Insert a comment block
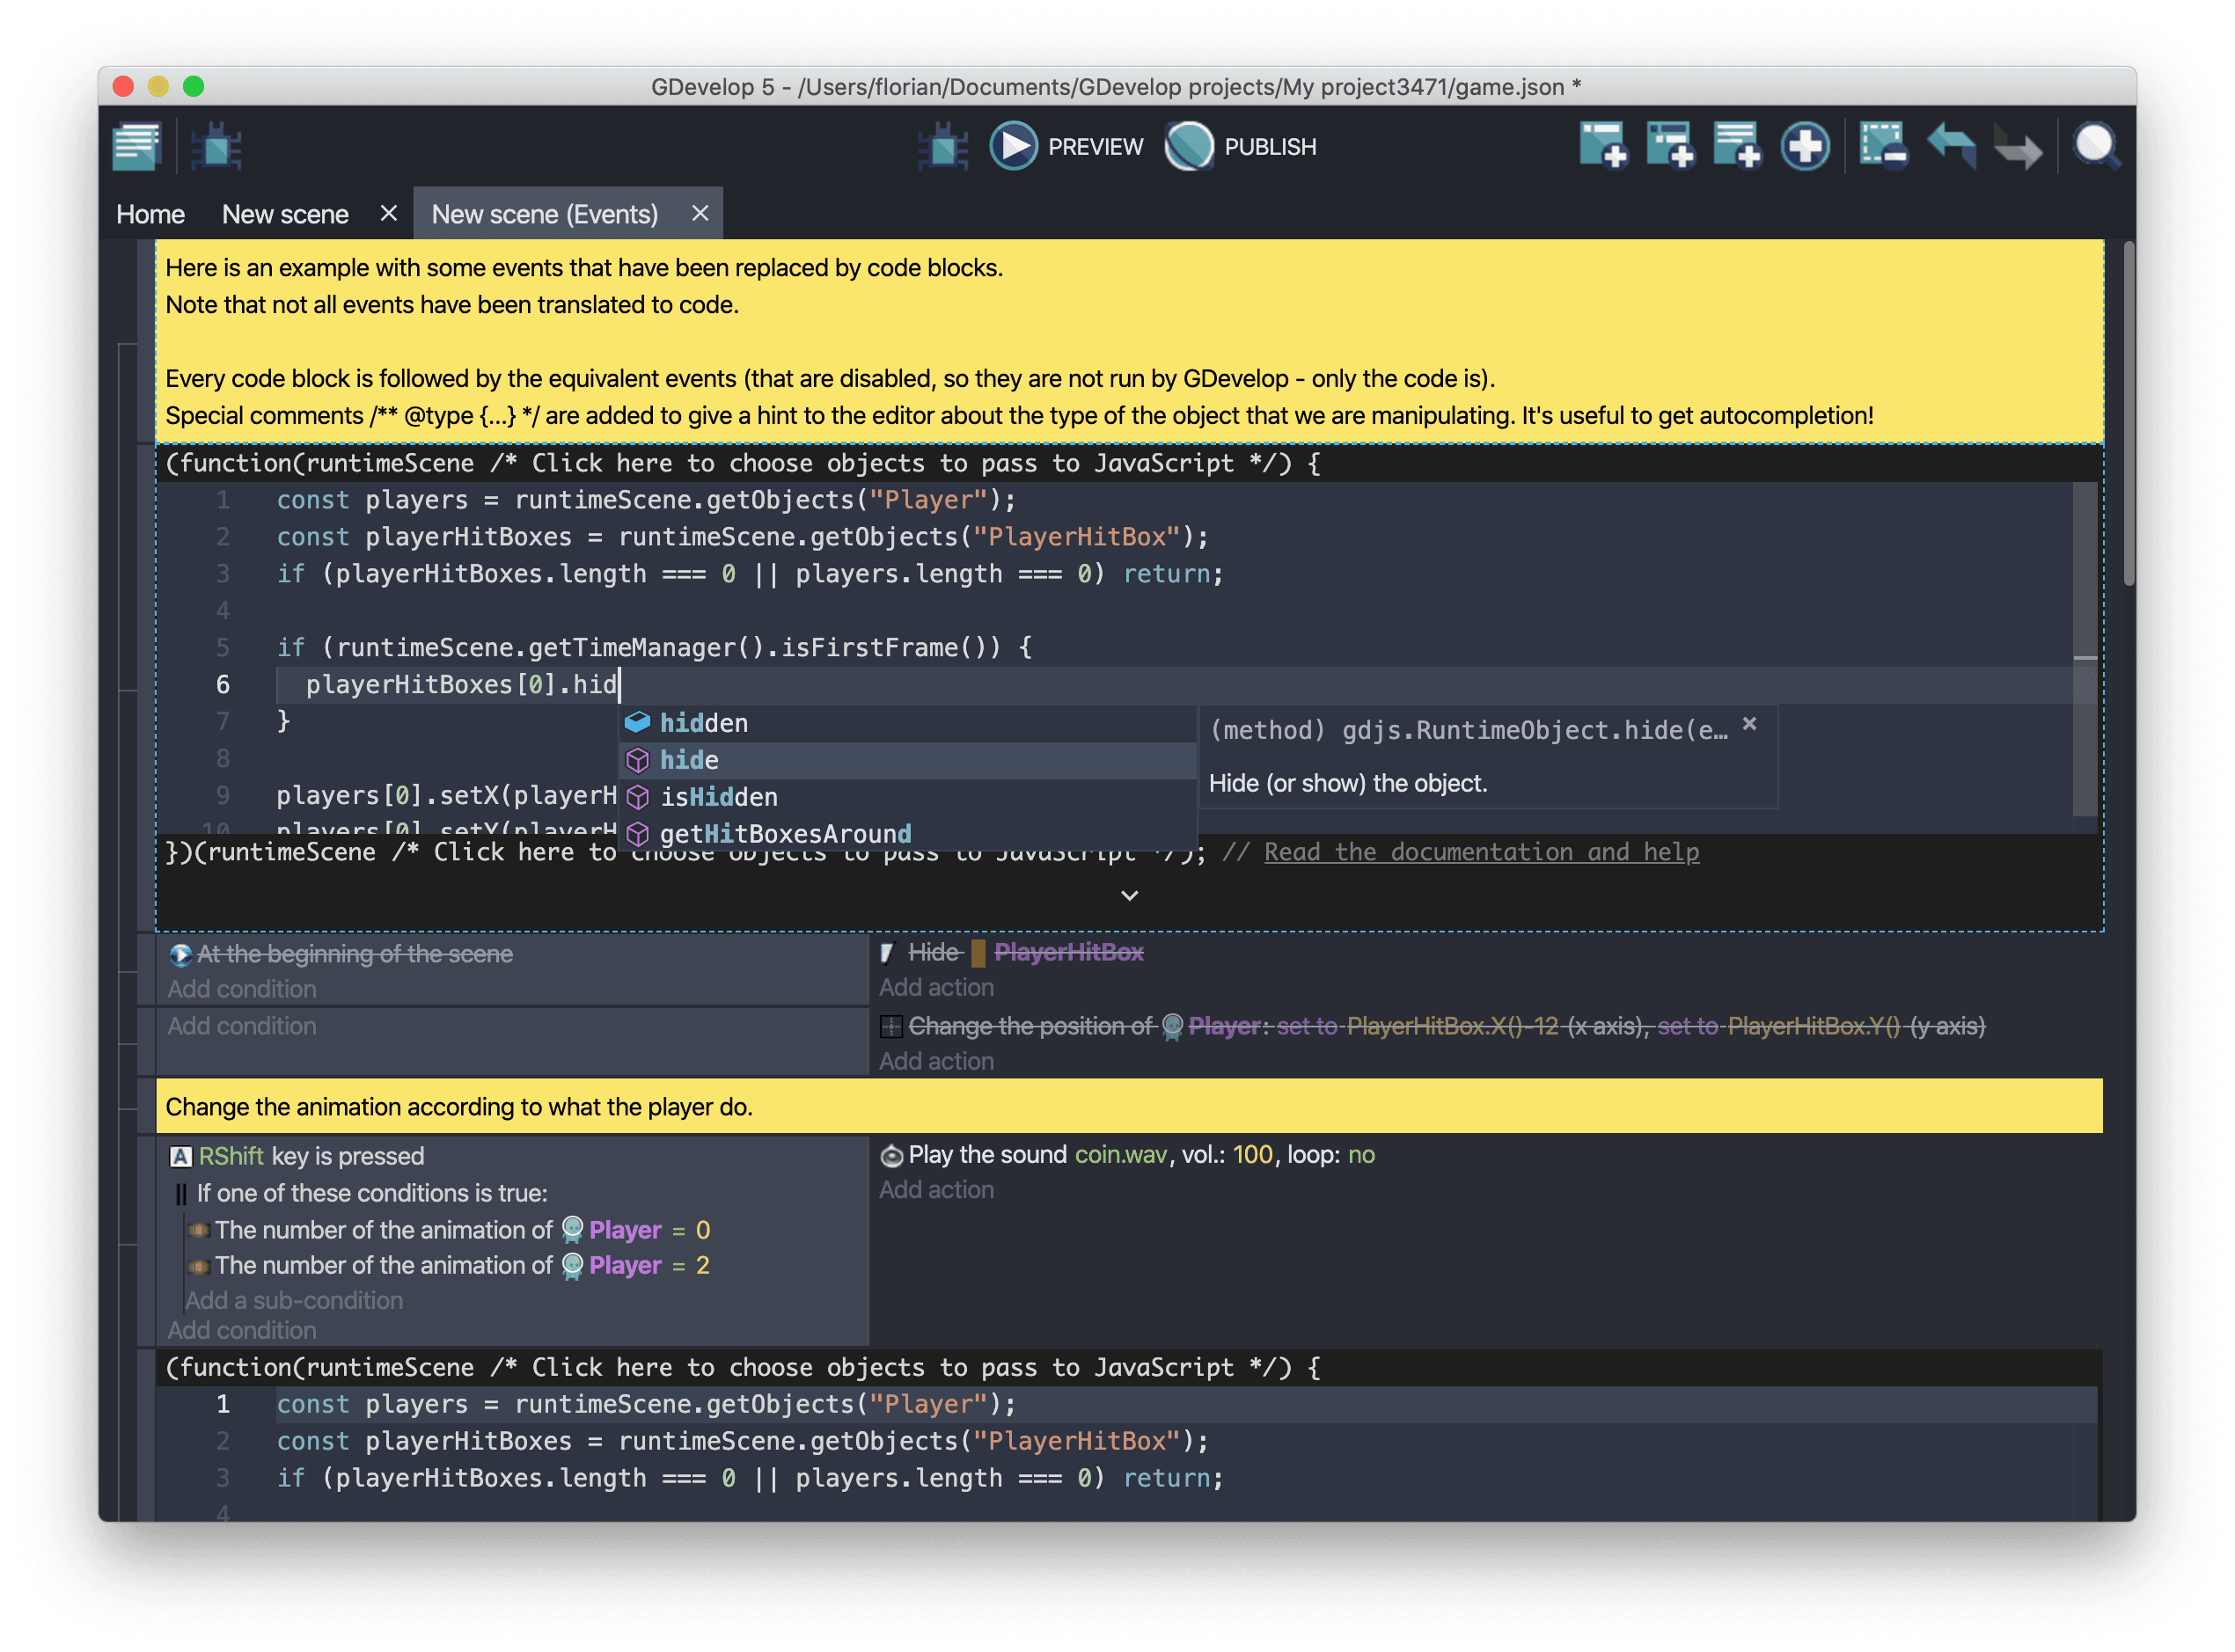This screenshot has height=1652, width=2235. 1736,146
